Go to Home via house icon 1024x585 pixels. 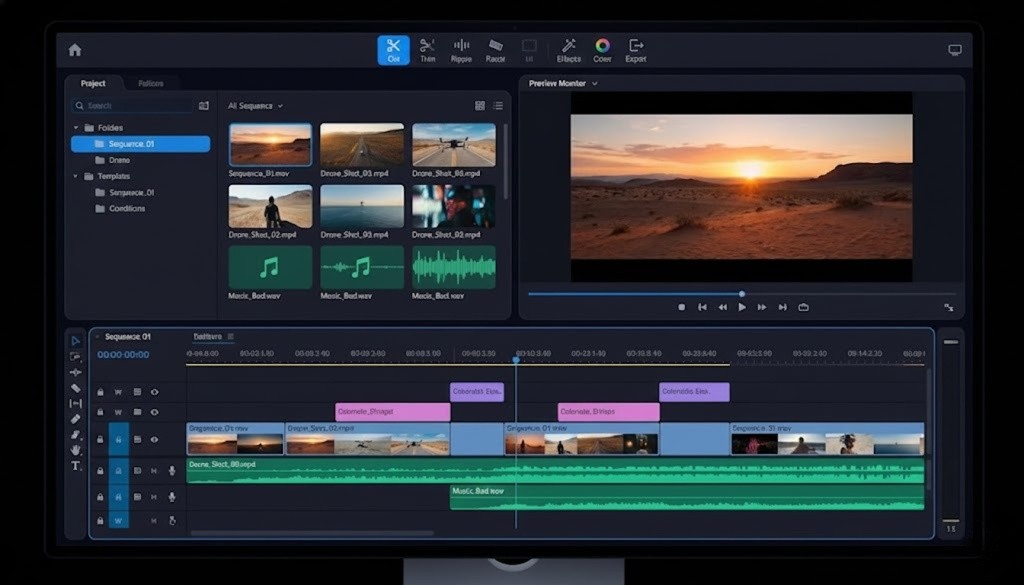coord(75,50)
